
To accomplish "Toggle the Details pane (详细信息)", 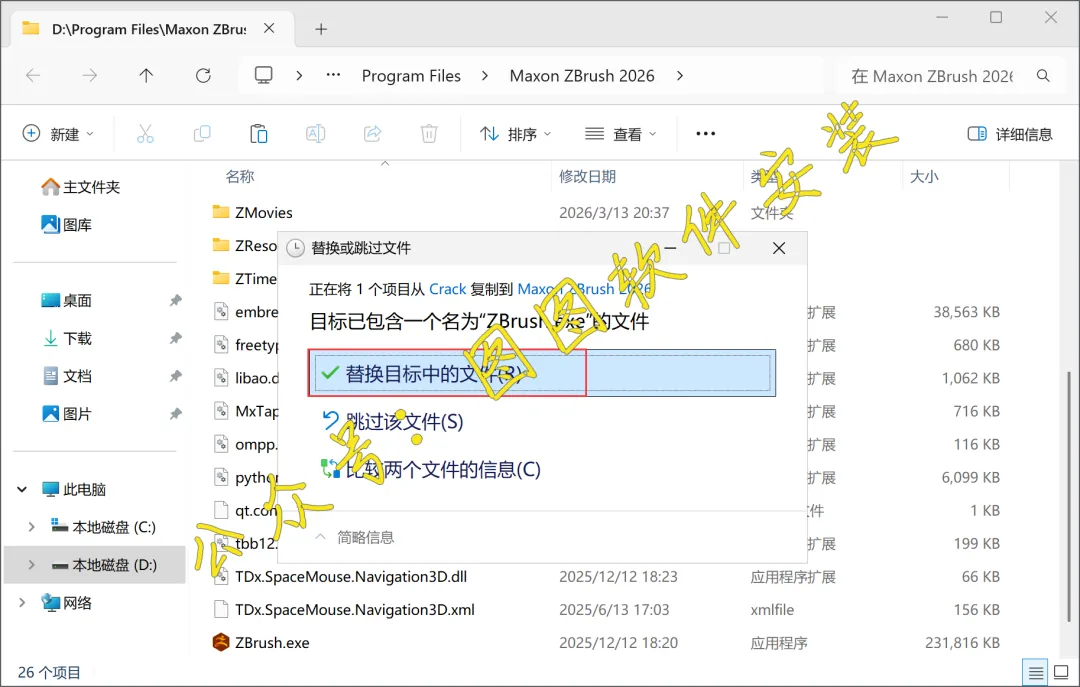I will [1010, 134].
